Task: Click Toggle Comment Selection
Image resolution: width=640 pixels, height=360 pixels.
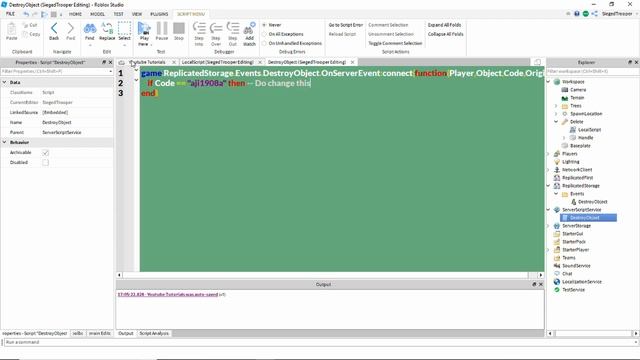Action: coord(395,43)
